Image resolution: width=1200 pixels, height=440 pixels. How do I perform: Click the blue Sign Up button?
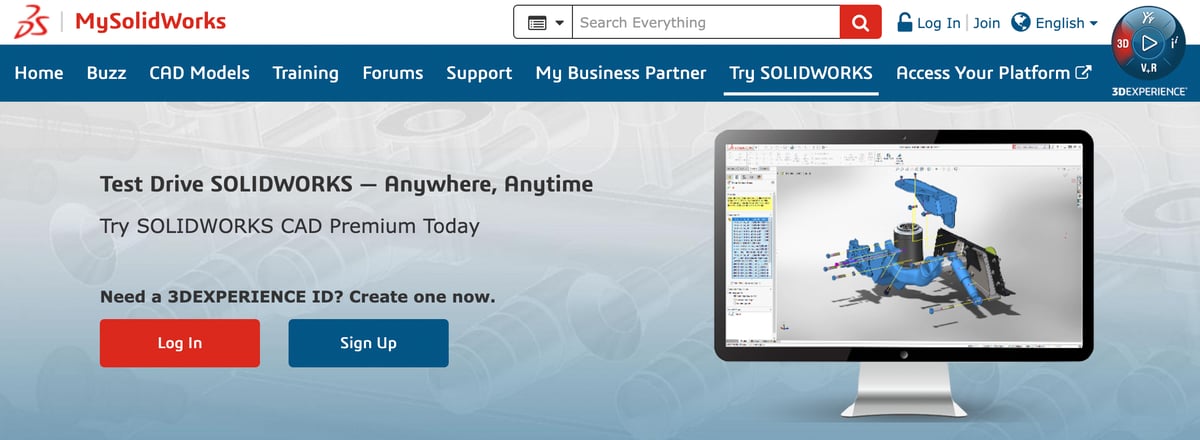[368, 343]
